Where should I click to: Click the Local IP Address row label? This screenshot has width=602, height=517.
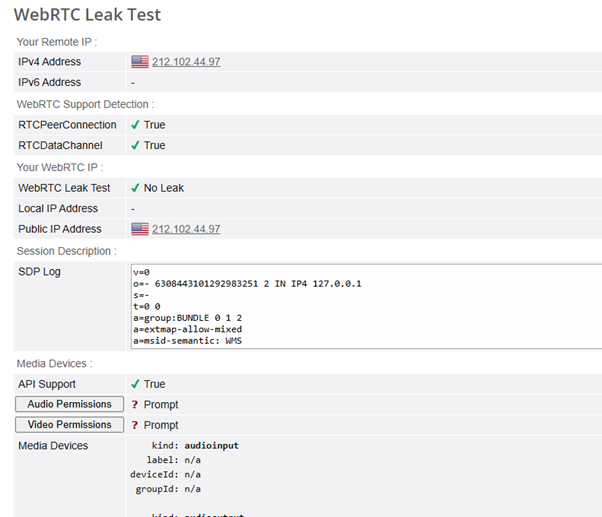(58, 208)
